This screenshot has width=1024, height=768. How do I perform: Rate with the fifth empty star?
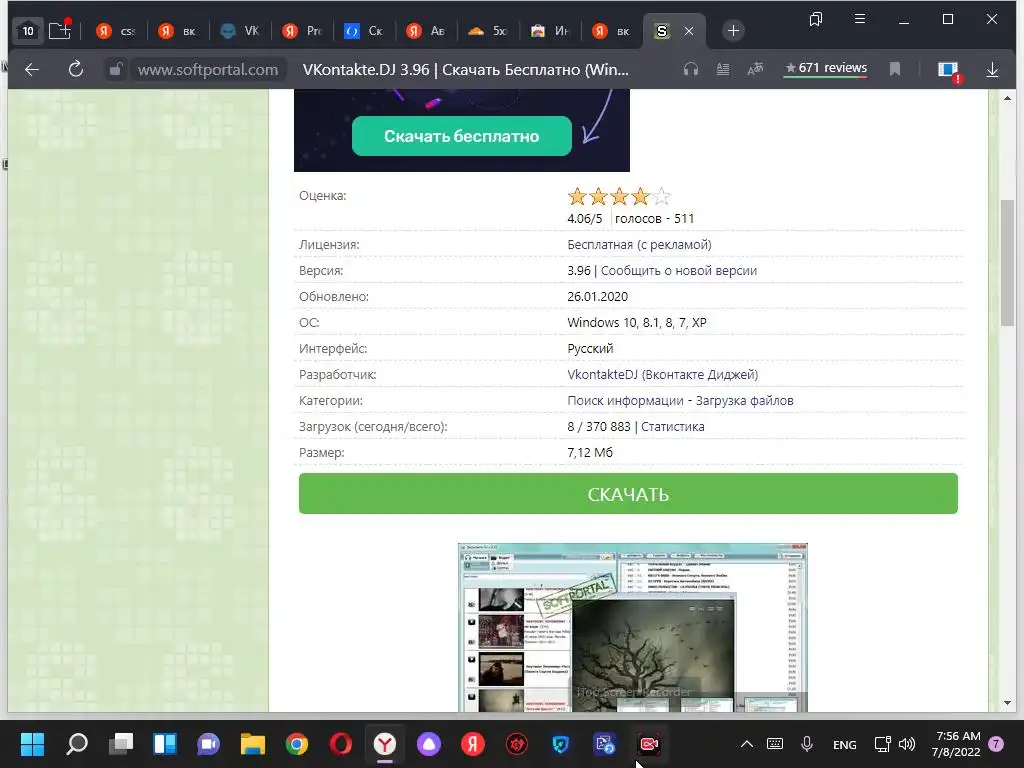[x=662, y=196]
